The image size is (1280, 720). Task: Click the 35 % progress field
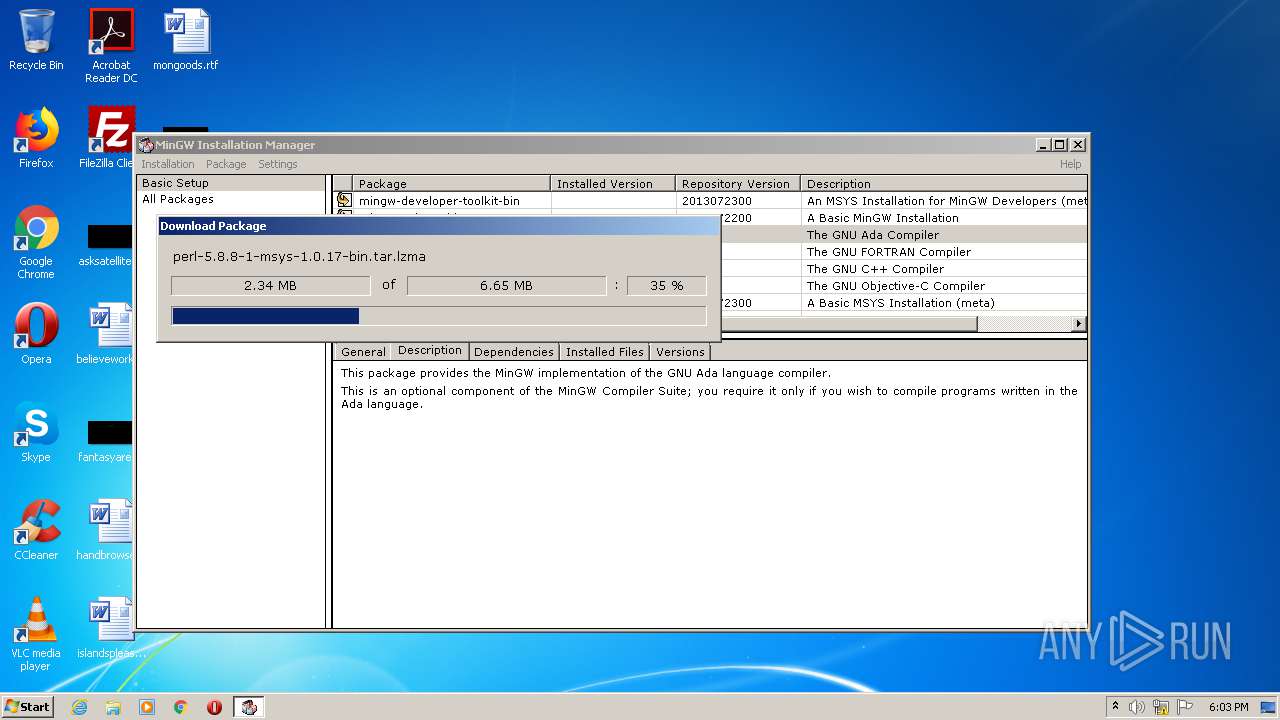coord(666,286)
